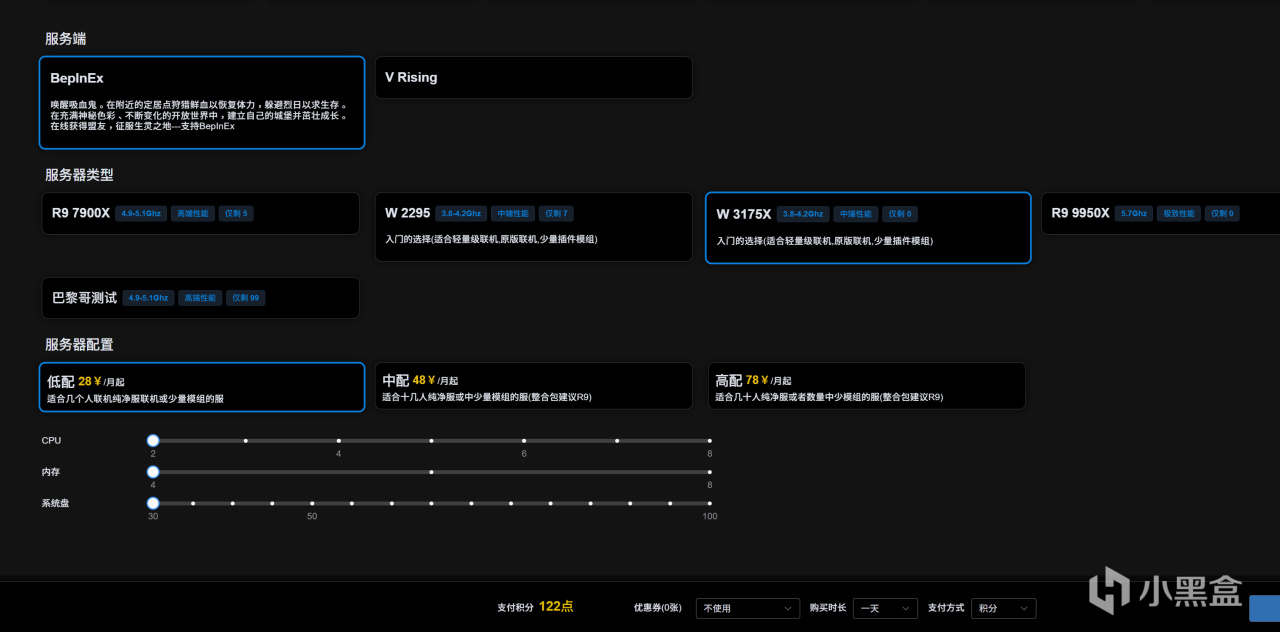Click the 中配 适合十几人纯净服 description text
Image resolution: width=1280 pixels, height=632 pixels.
486,397
